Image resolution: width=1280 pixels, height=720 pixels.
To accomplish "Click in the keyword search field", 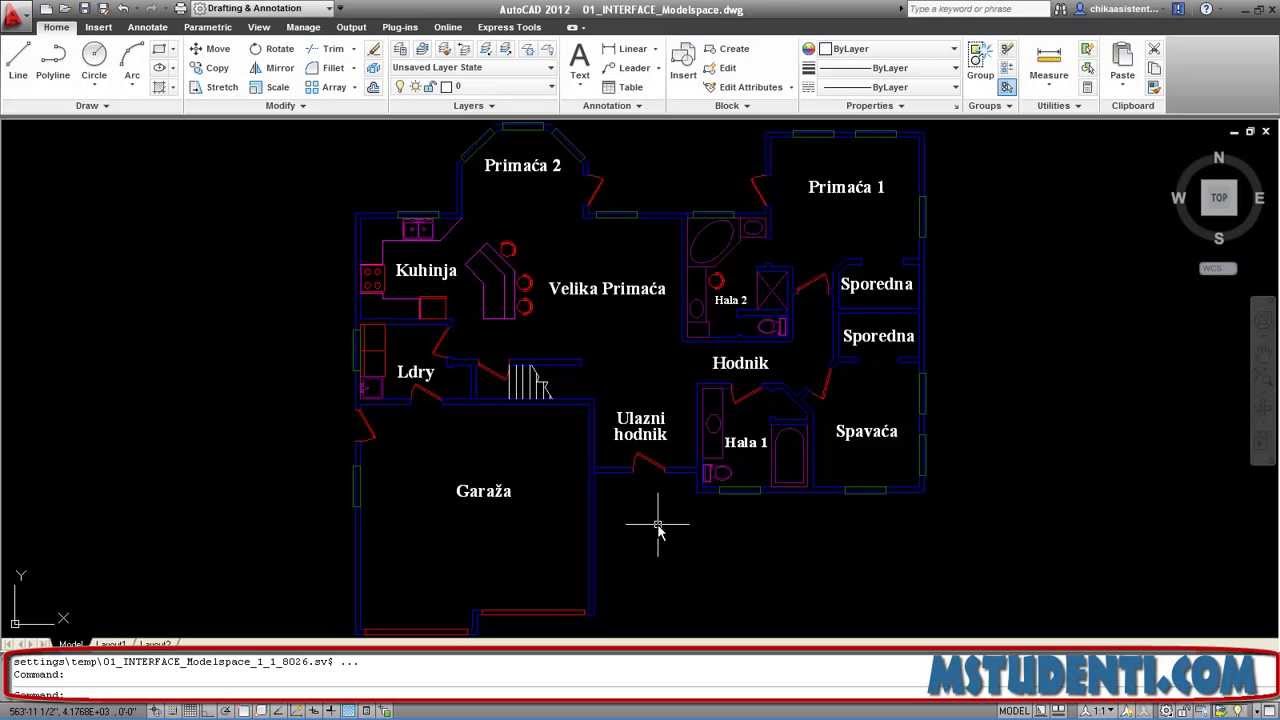I will coord(978,8).
